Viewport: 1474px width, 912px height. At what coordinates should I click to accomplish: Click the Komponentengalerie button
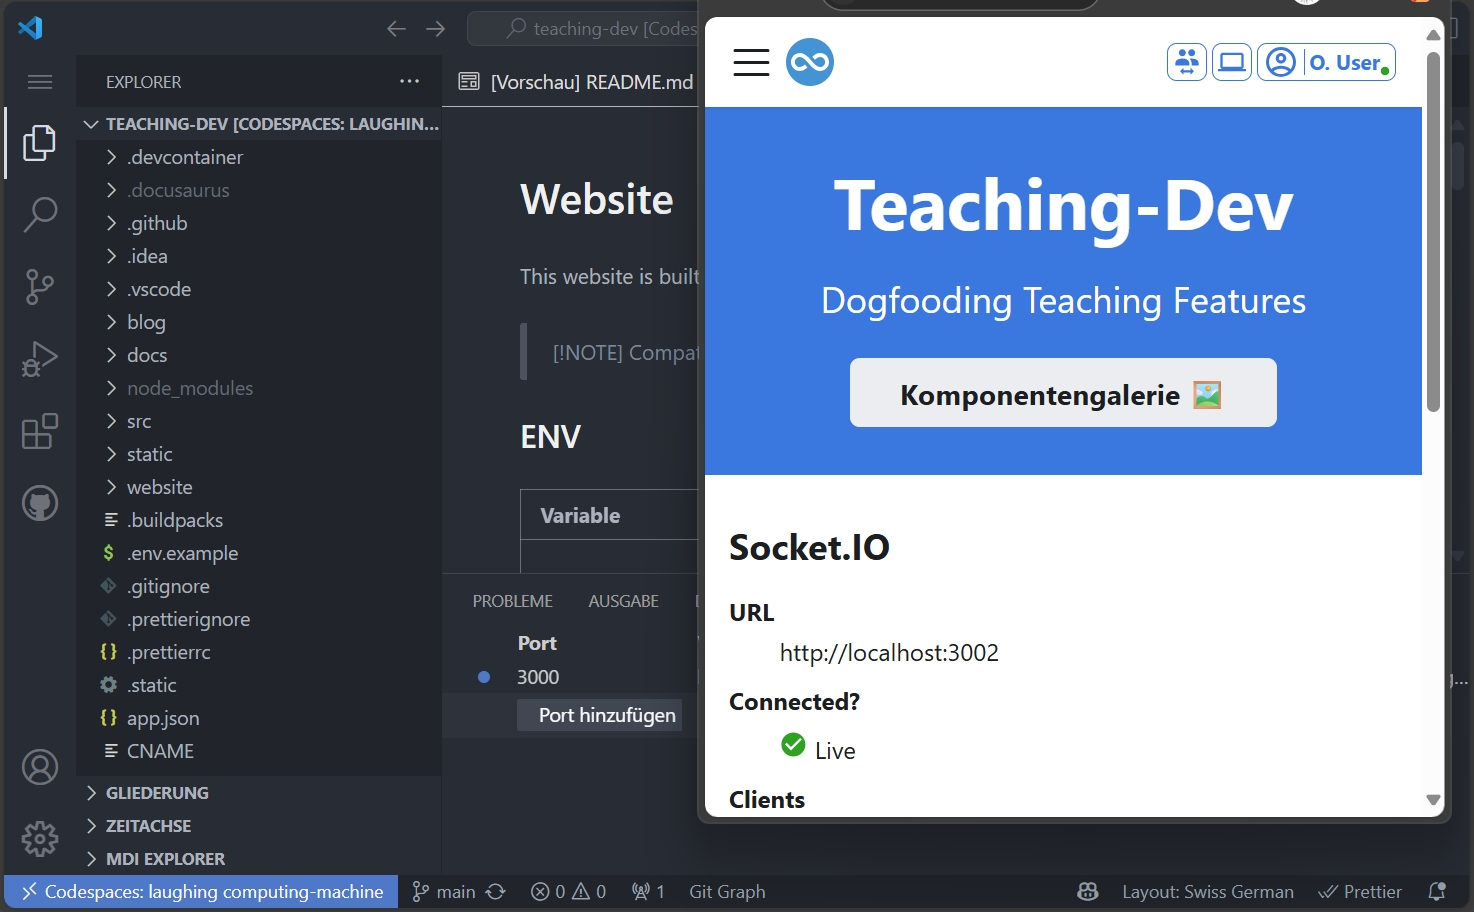[x=1062, y=393]
